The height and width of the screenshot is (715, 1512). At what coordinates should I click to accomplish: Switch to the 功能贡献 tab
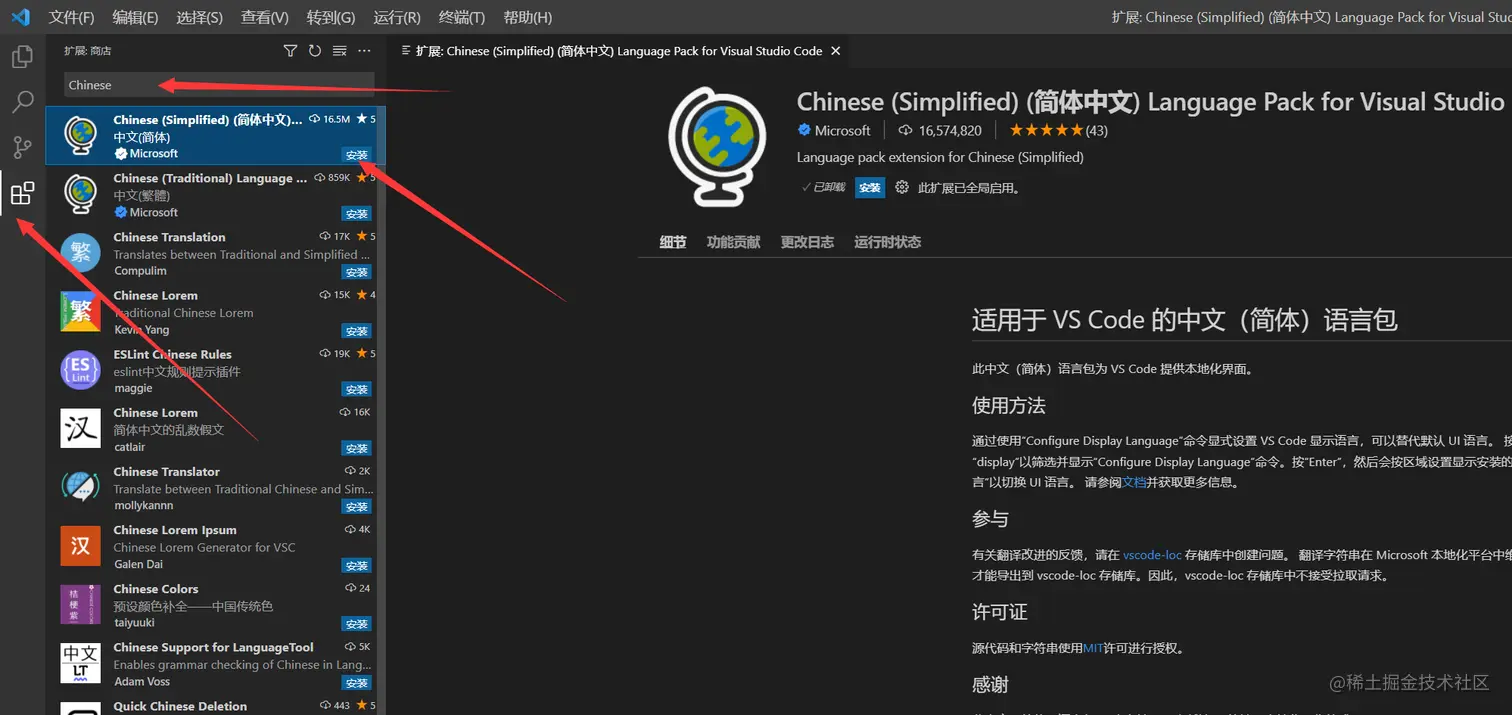click(x=733, y=242)
